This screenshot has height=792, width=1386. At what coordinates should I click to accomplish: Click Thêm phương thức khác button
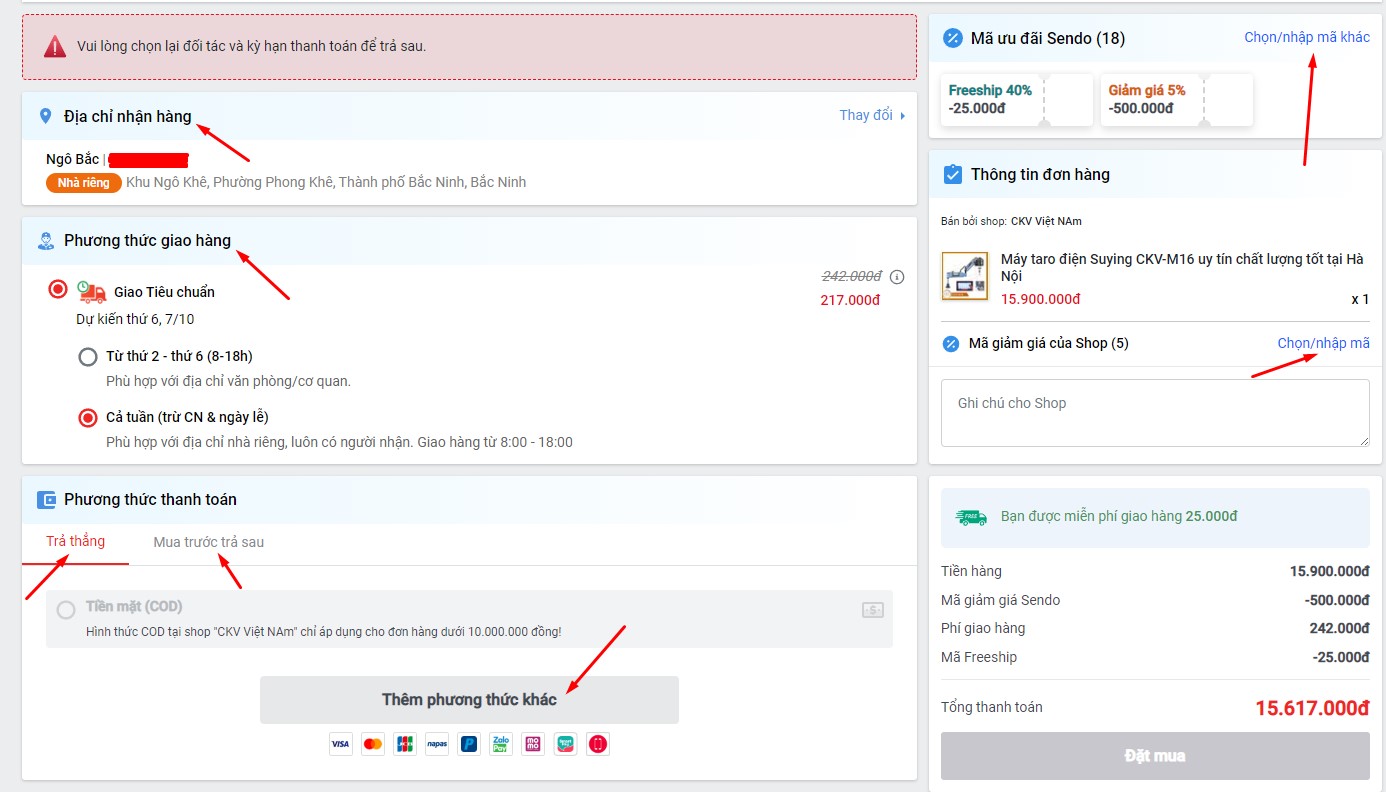(469, 700)
